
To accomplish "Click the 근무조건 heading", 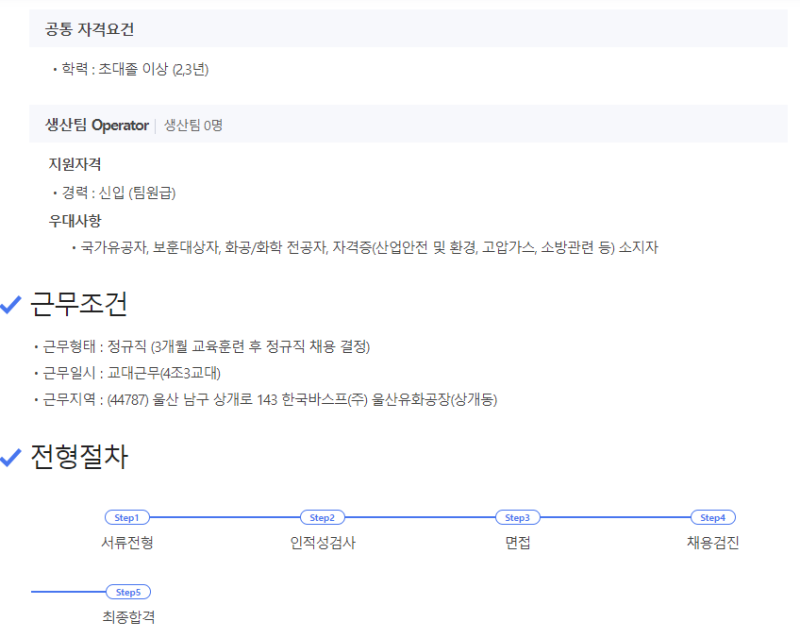I will click(x=80, y=304).
